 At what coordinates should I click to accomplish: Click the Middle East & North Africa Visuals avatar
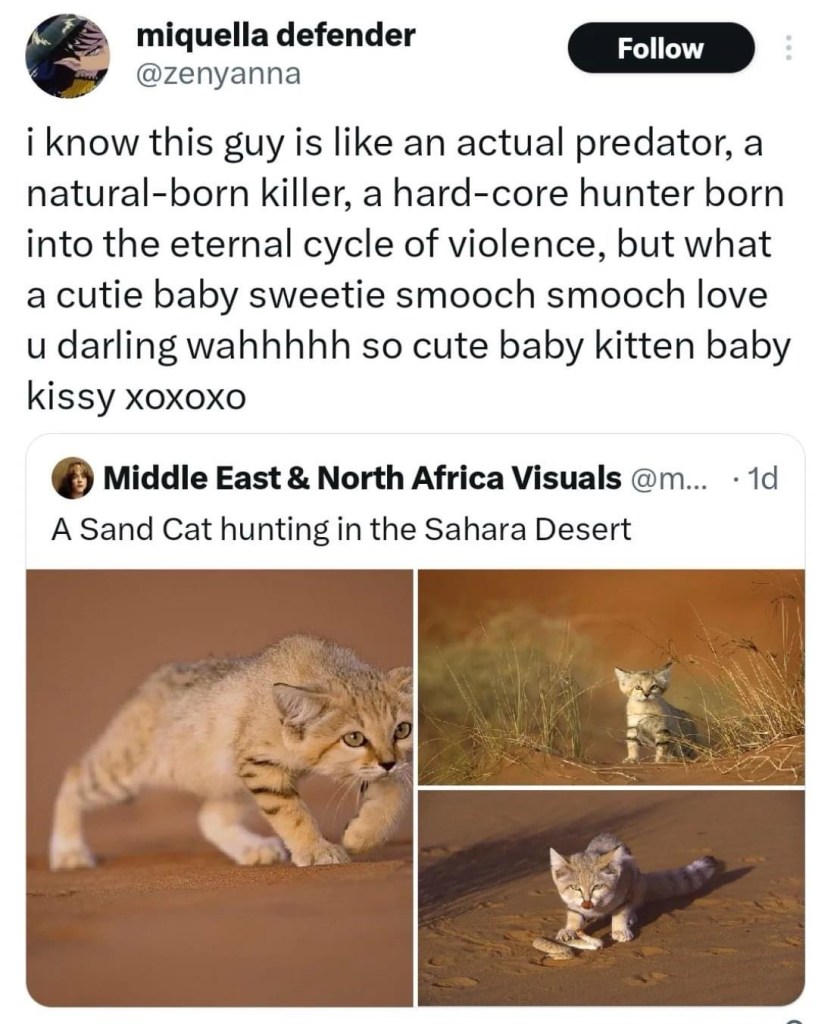pyautogui.click(x=74, y=479)
